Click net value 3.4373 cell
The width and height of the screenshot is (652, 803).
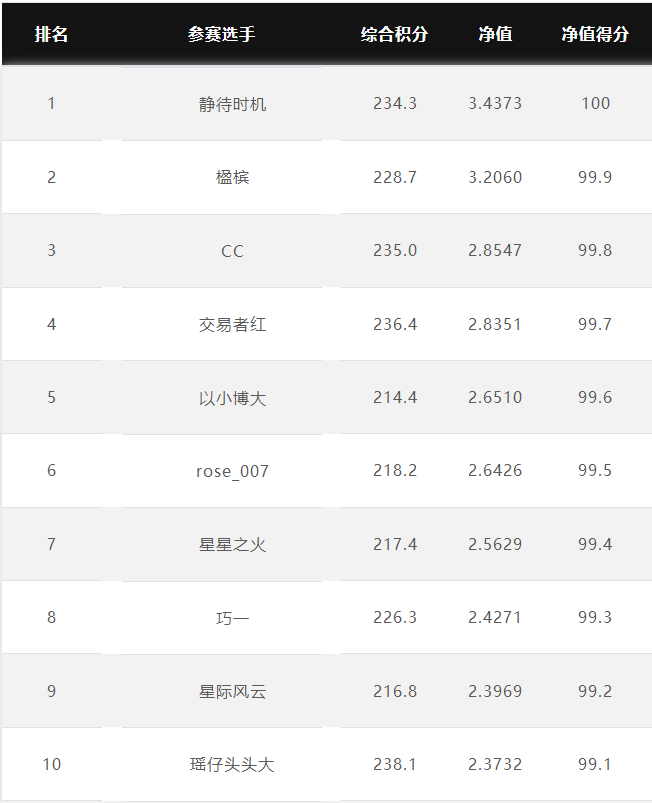click(495, 103)
